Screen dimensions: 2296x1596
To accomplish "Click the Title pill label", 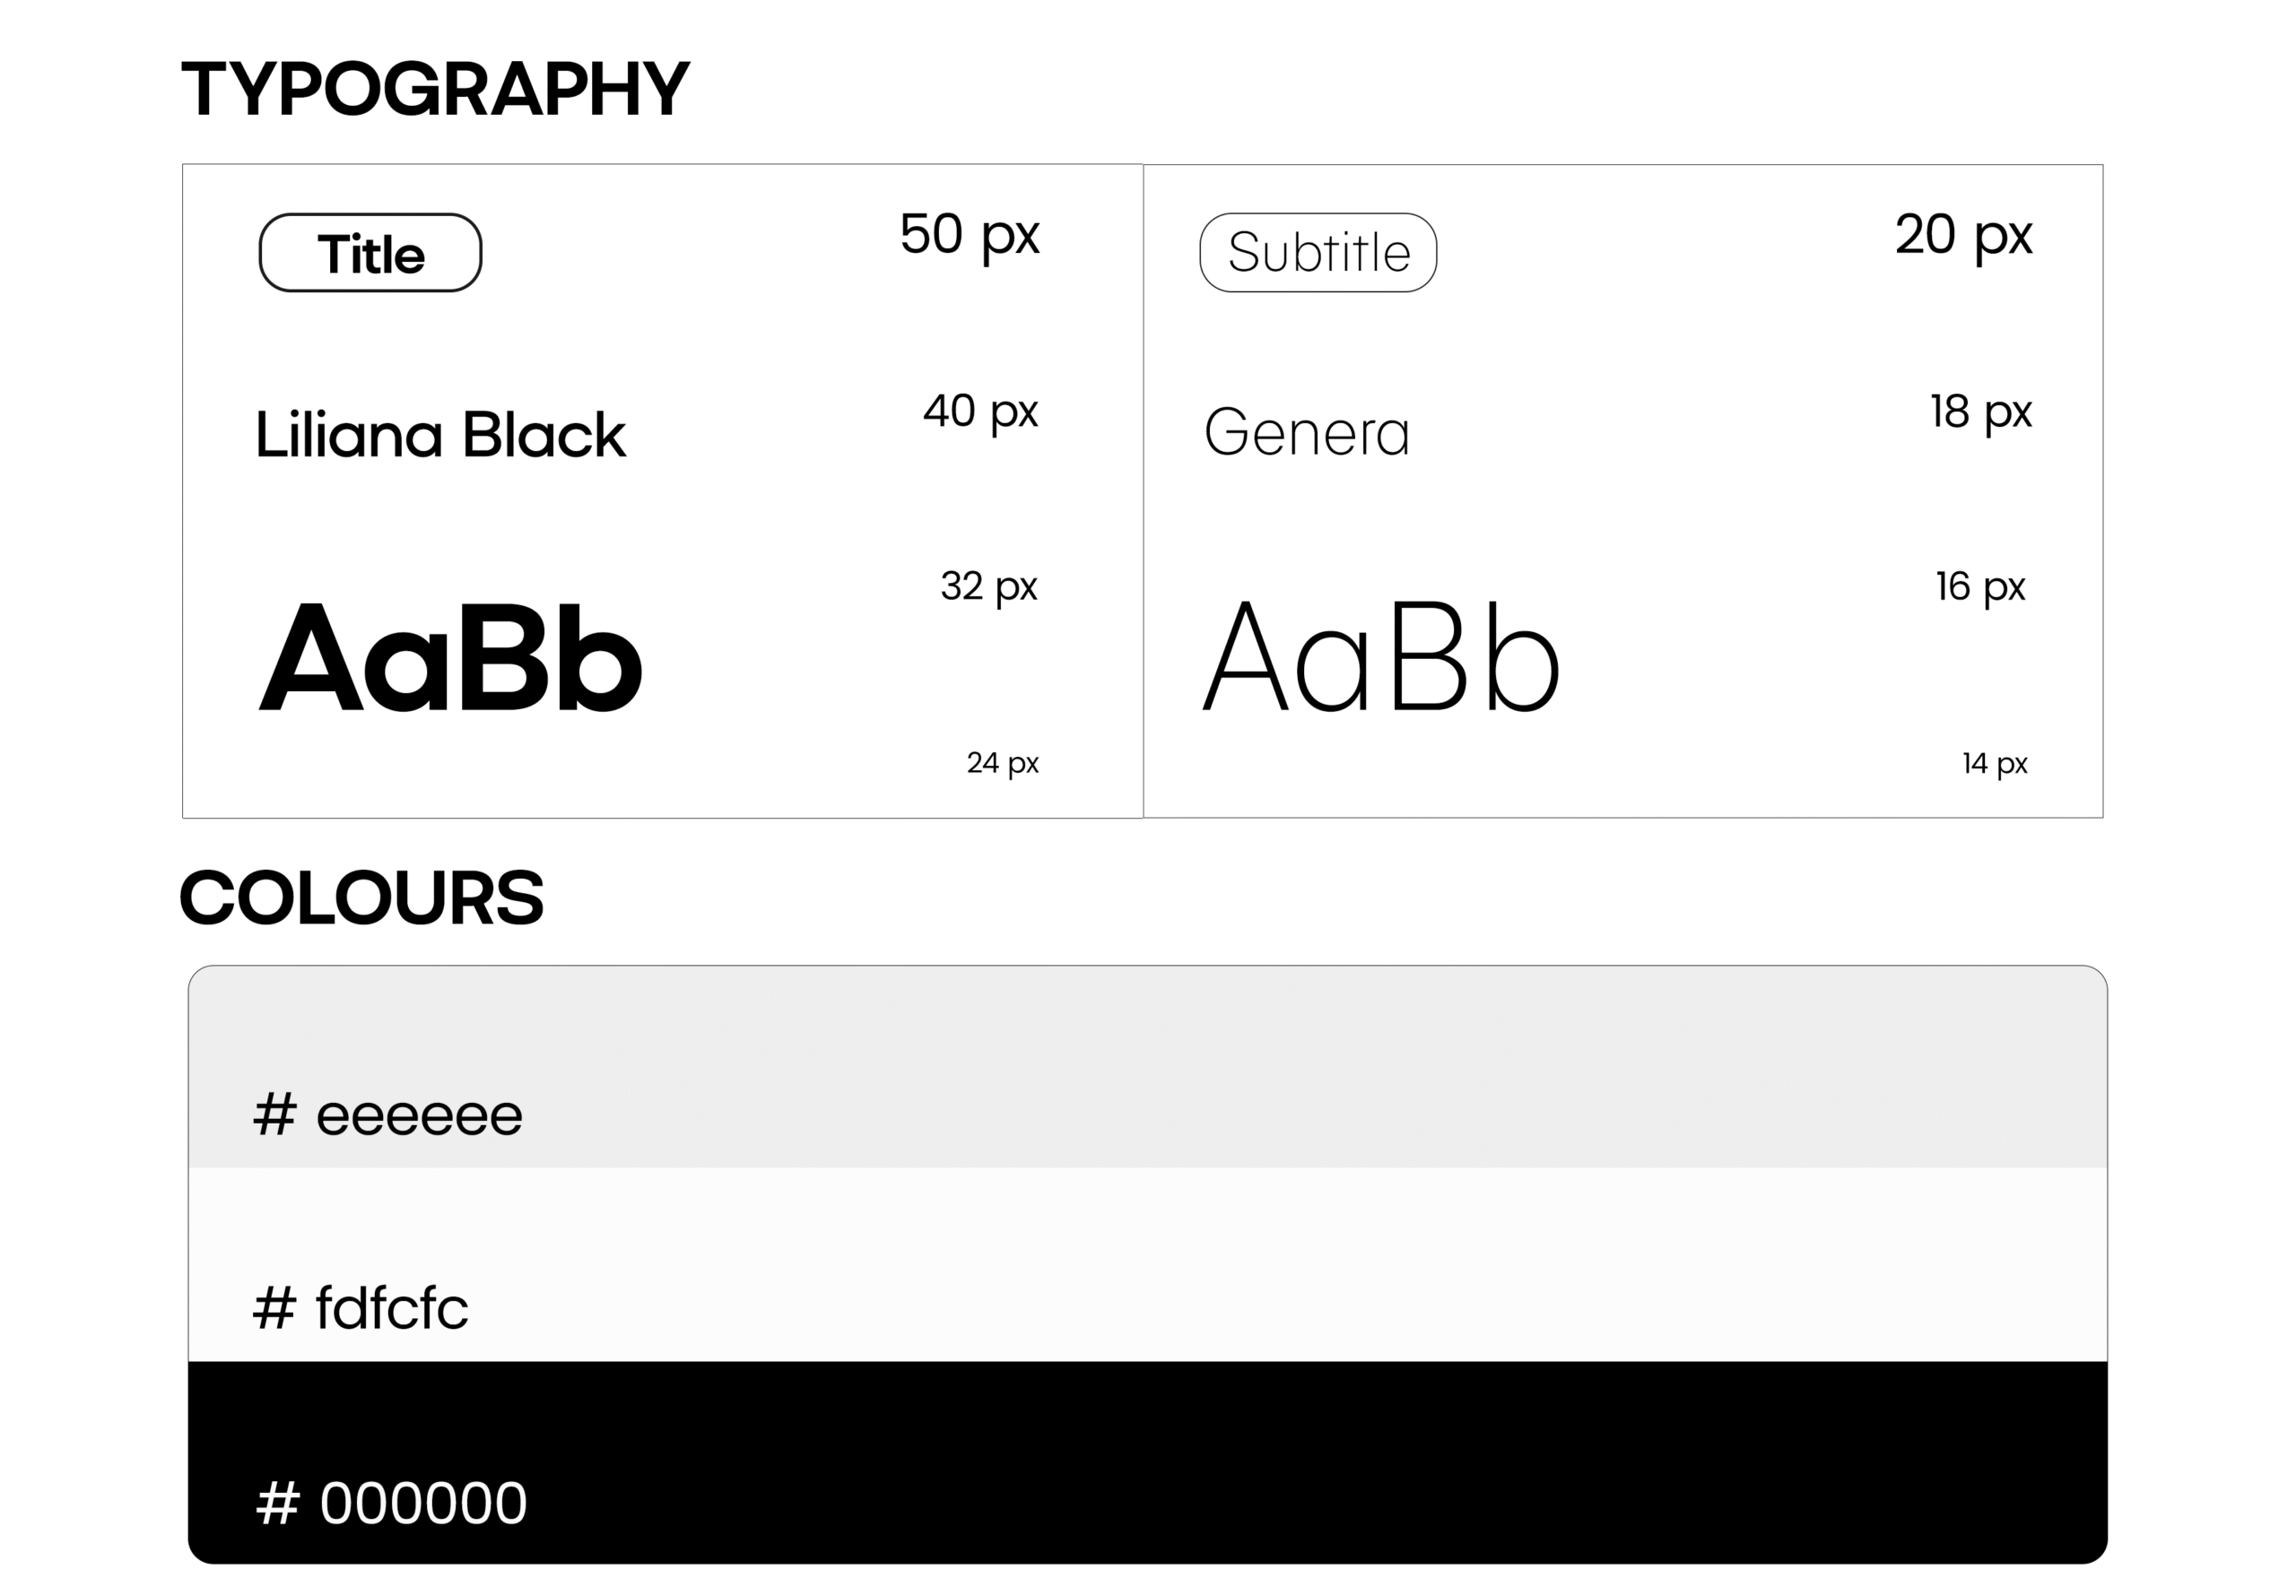I will pos(370,253).
